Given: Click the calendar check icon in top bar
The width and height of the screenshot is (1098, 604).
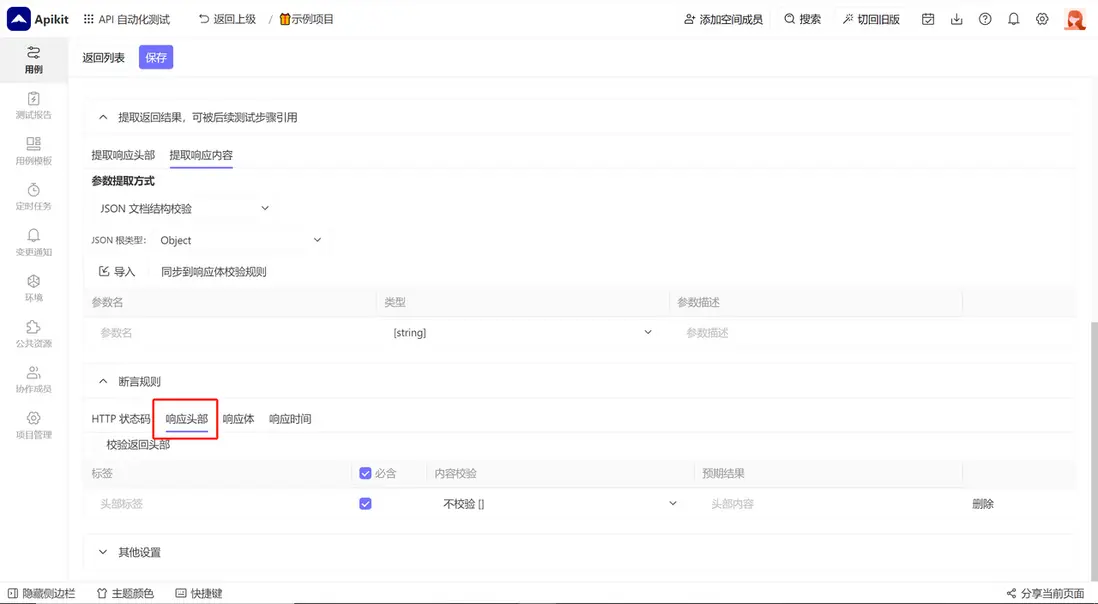Looking at the screenshot, I should [928, 19].
